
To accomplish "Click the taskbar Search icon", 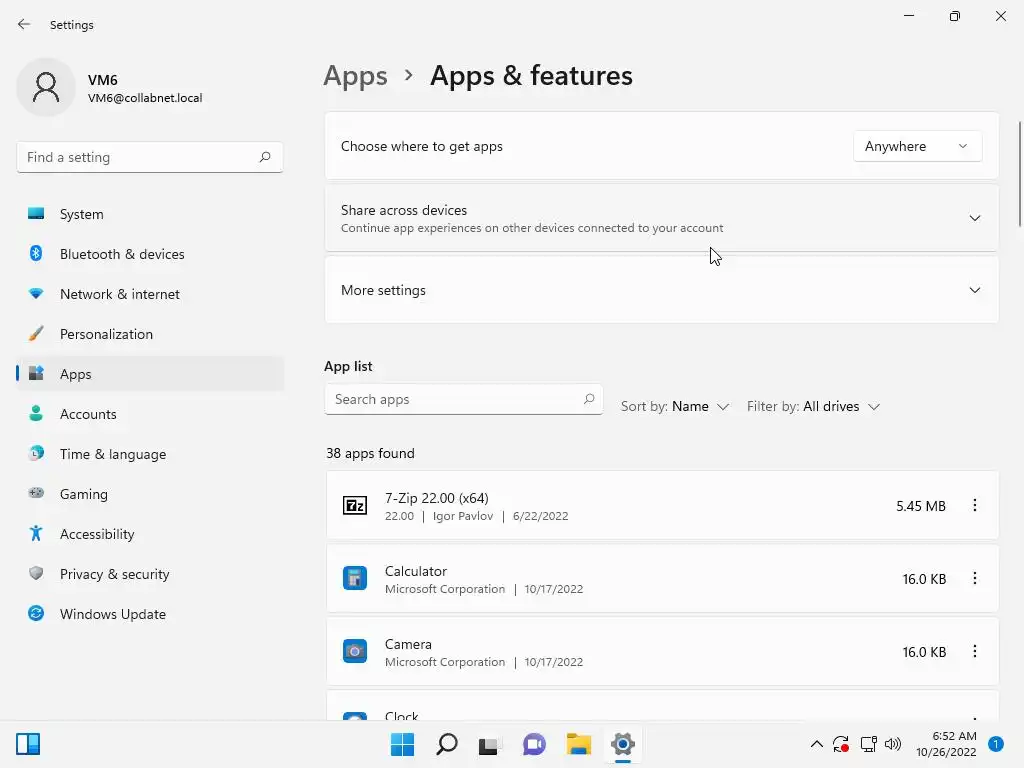I will tap(447, 744).
